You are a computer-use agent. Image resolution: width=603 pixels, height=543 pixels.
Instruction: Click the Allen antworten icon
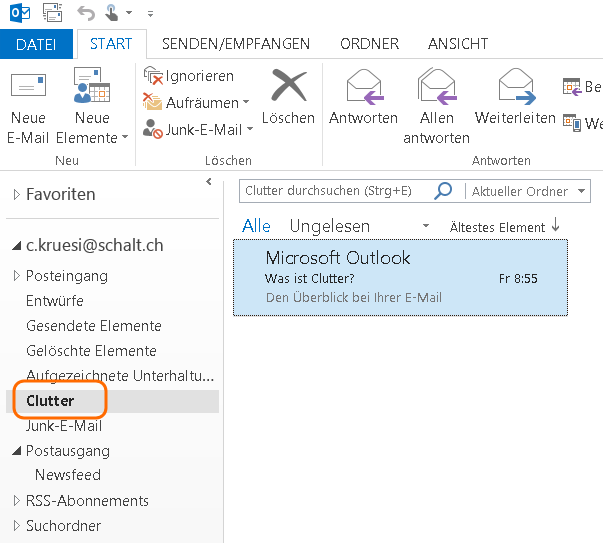pos(436,88)
